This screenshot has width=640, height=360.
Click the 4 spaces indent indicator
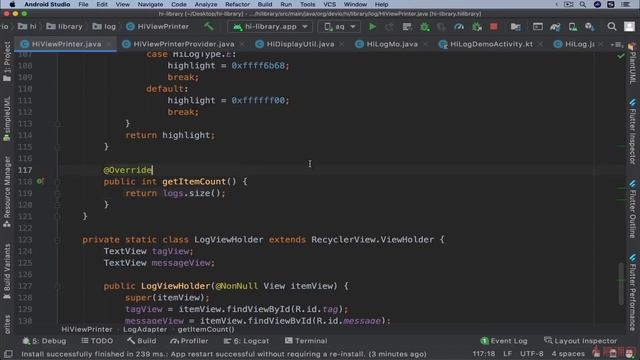click(568, 354)
